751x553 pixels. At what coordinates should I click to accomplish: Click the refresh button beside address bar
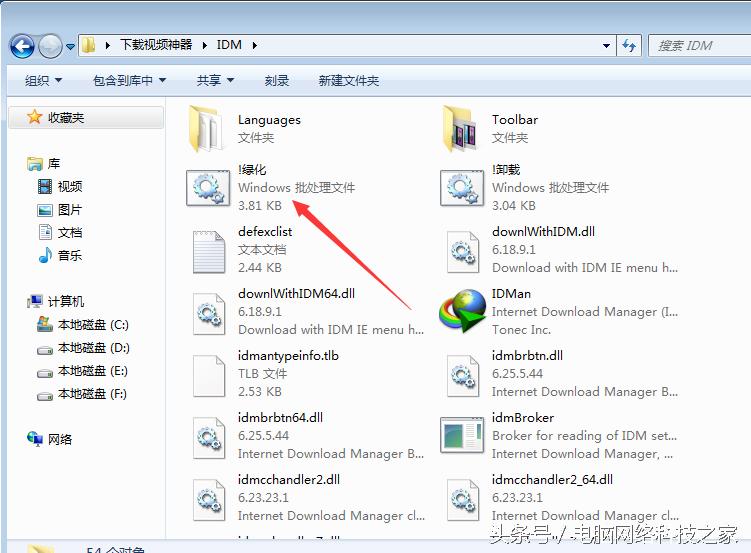point(629,45)
